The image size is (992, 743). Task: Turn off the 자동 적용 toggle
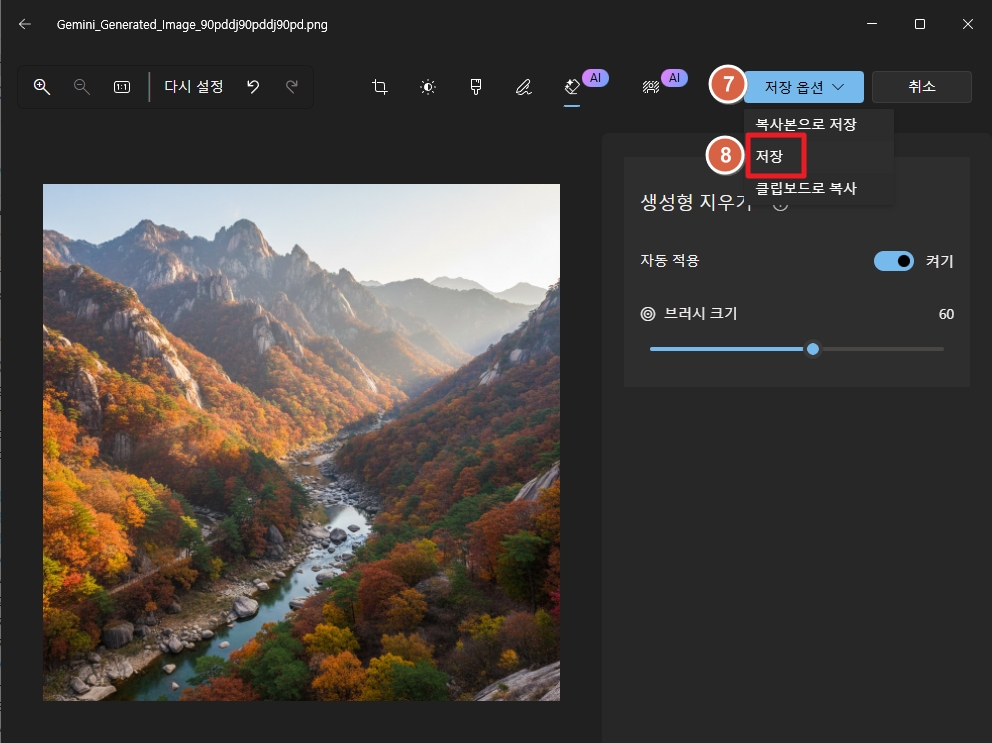[x=893, y=261]
